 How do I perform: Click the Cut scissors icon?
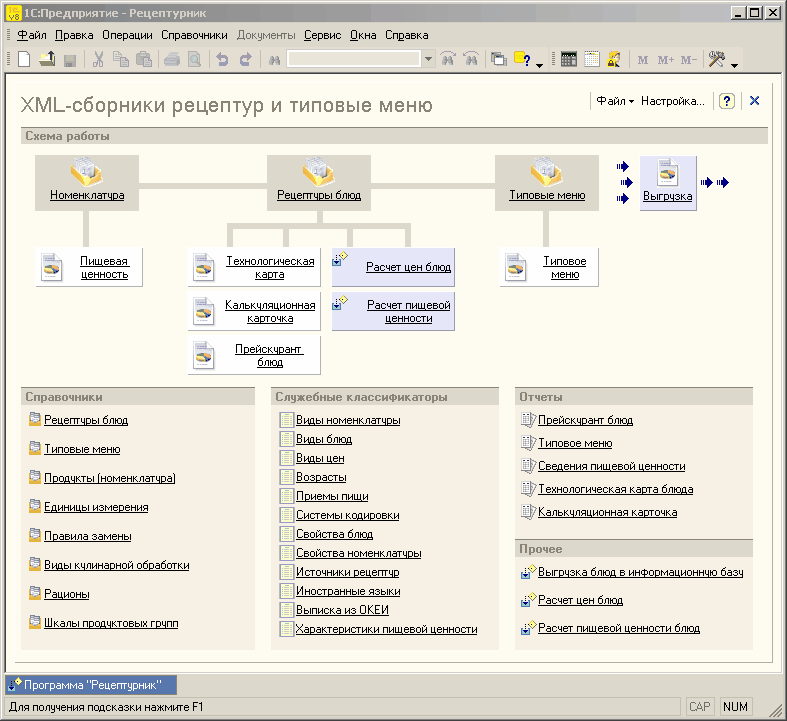click(98, 59)
